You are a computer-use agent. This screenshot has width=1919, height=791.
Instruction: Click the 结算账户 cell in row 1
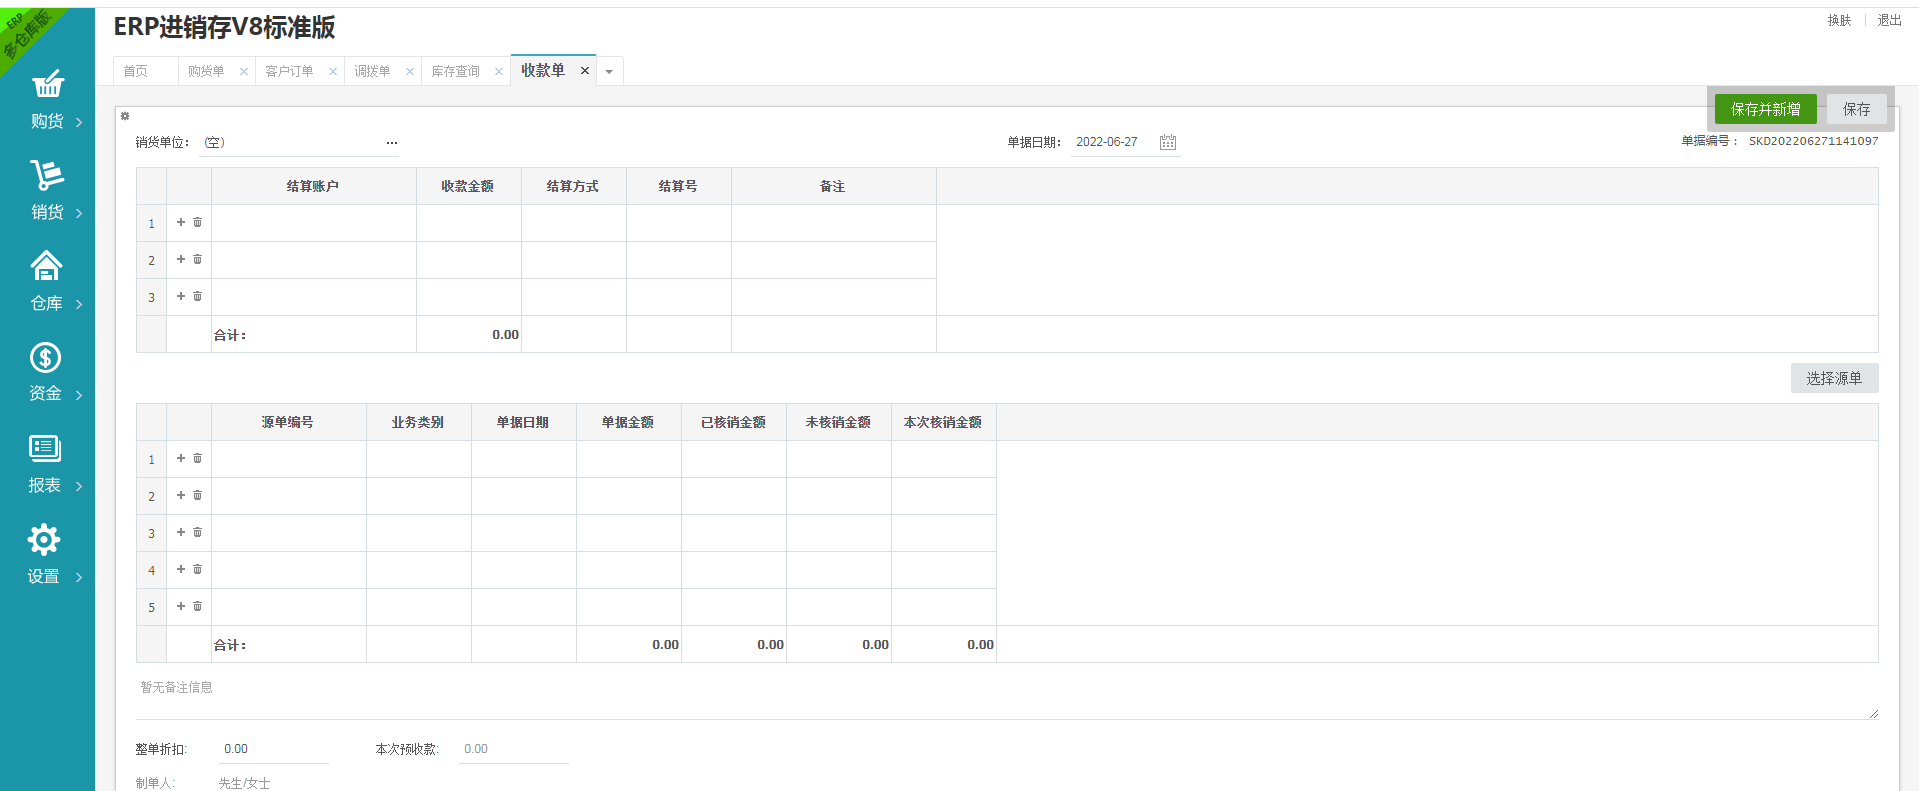click(x=314, y=223)
